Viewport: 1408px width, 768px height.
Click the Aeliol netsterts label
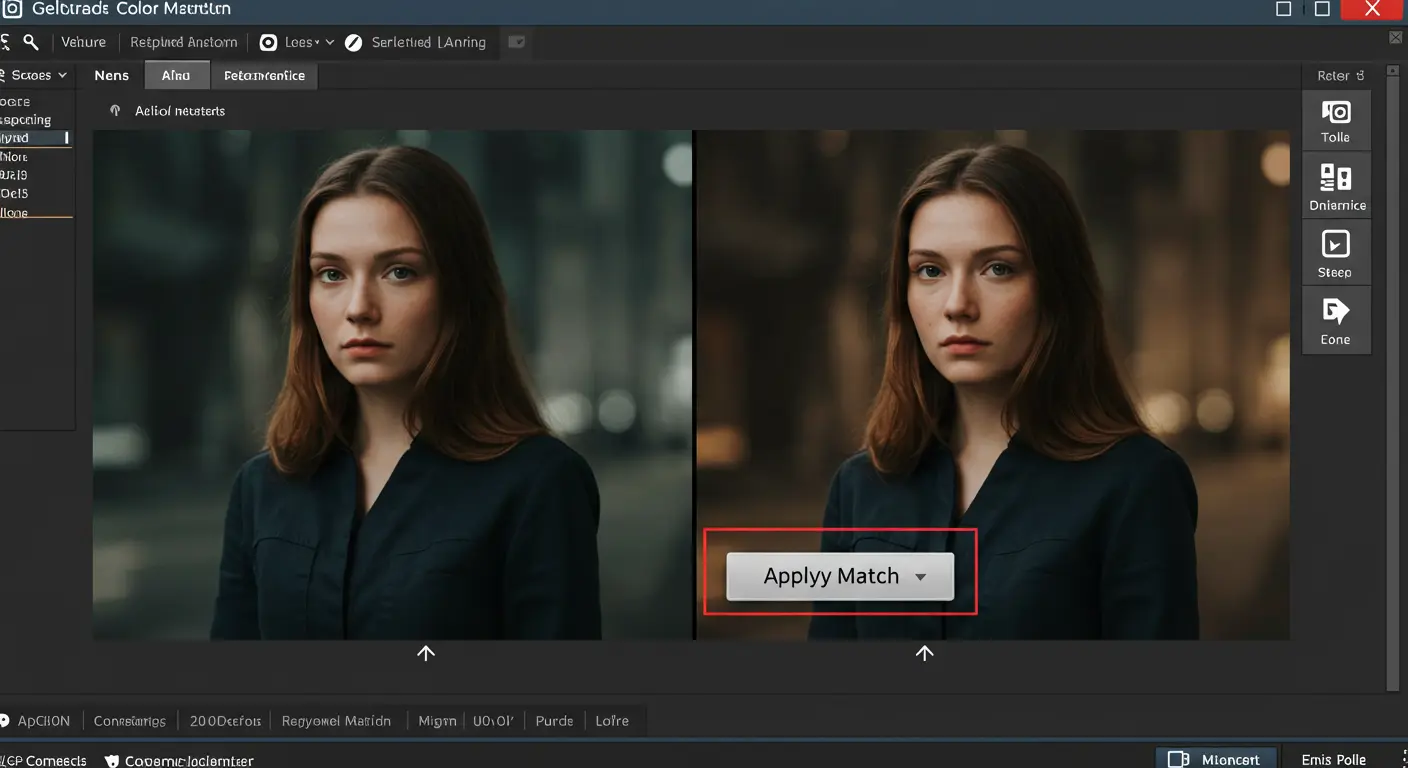180,111
